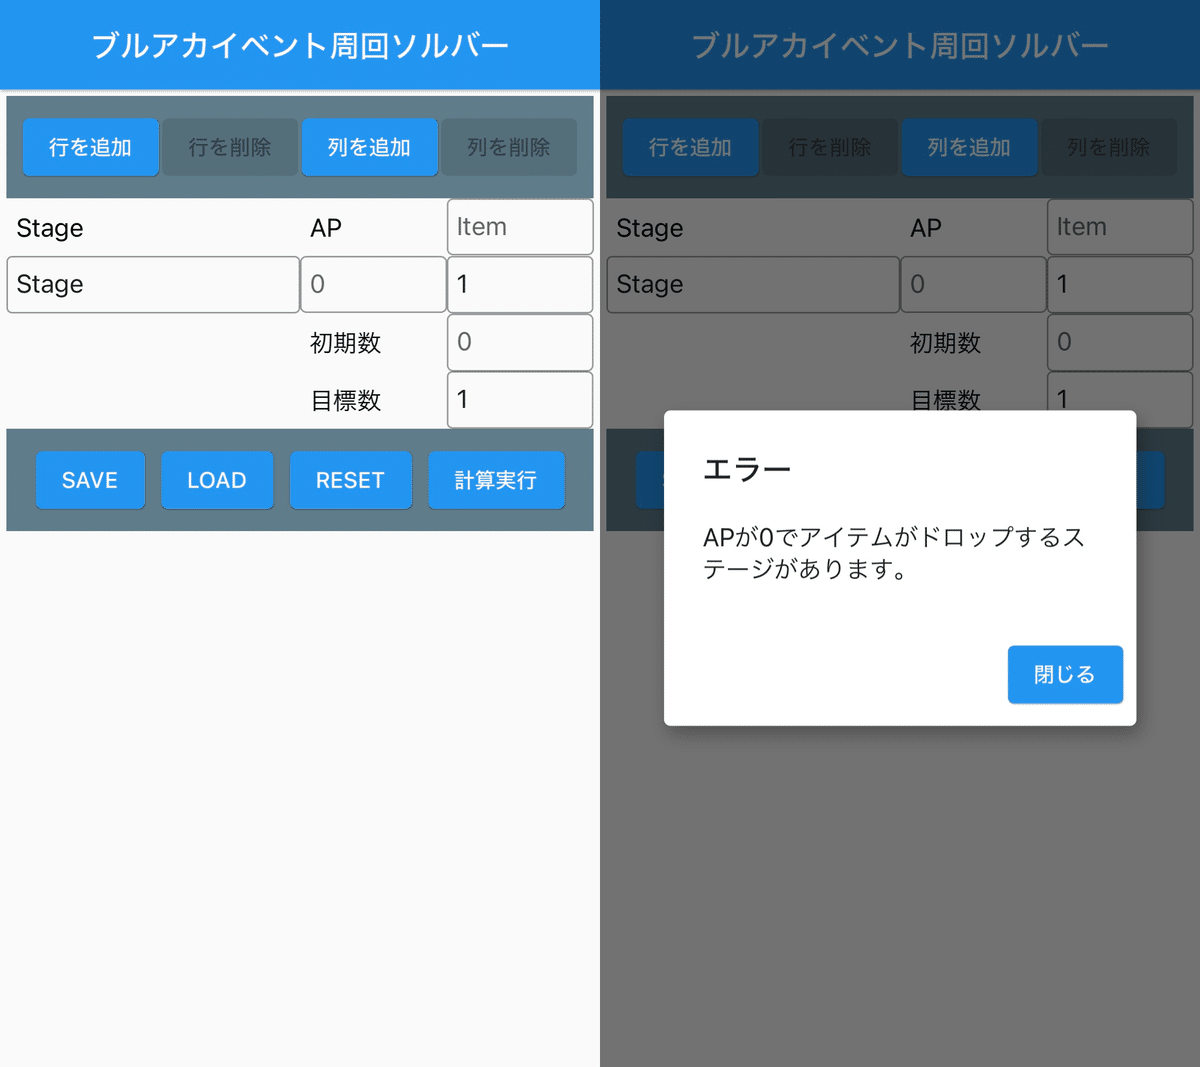The width and height of the screenshot is (1200, 1067).
Task: Click the 初期数 label in left screen
Action: pyautogui.click(x=346, y=343)
